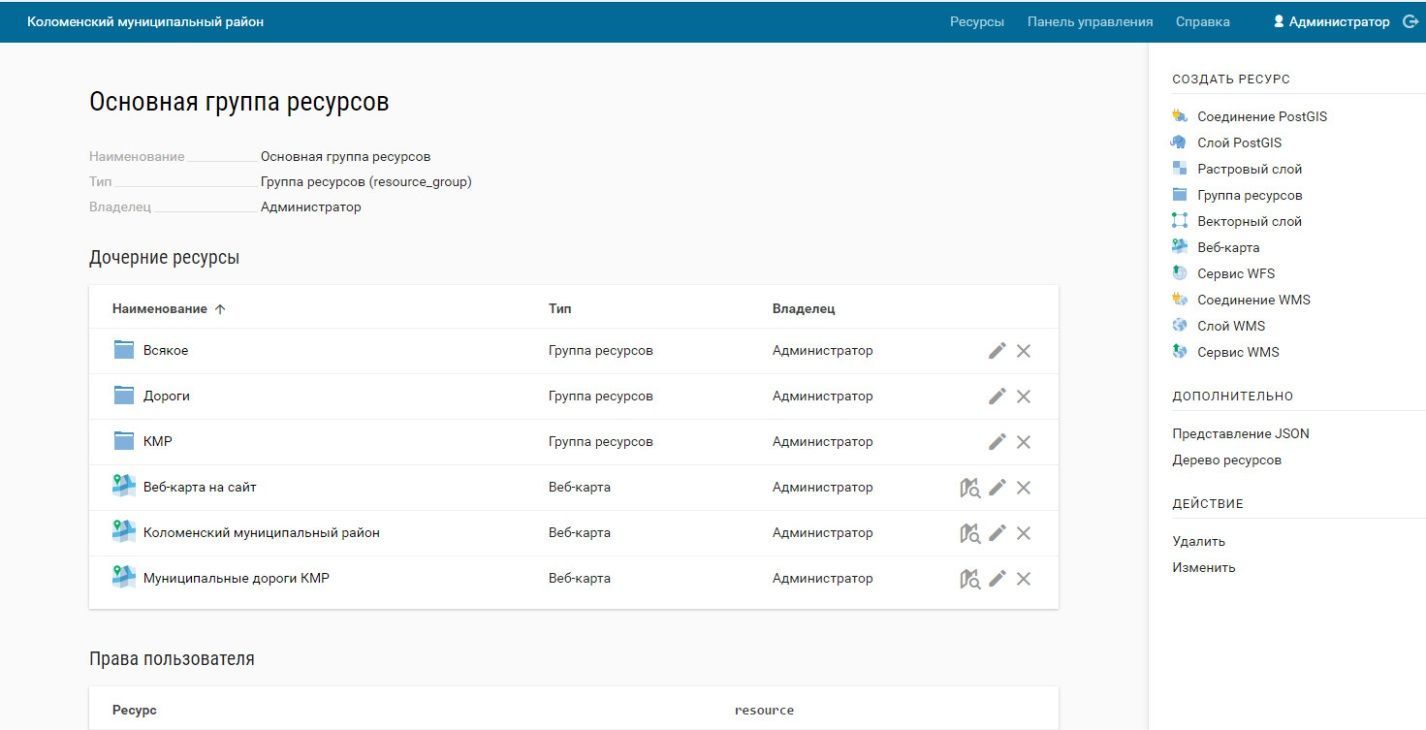
Task: Open the КМР resource group name
Action: pos(158,442)
